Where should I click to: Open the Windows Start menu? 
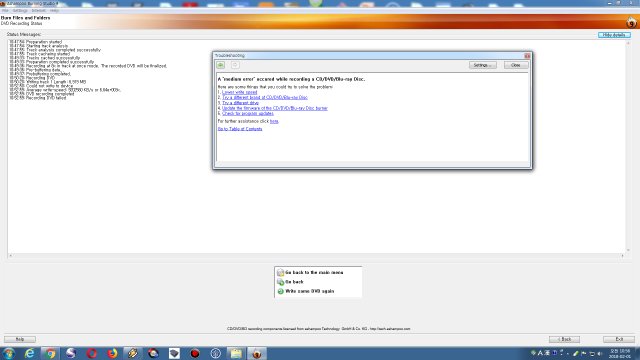coord(9,353)
